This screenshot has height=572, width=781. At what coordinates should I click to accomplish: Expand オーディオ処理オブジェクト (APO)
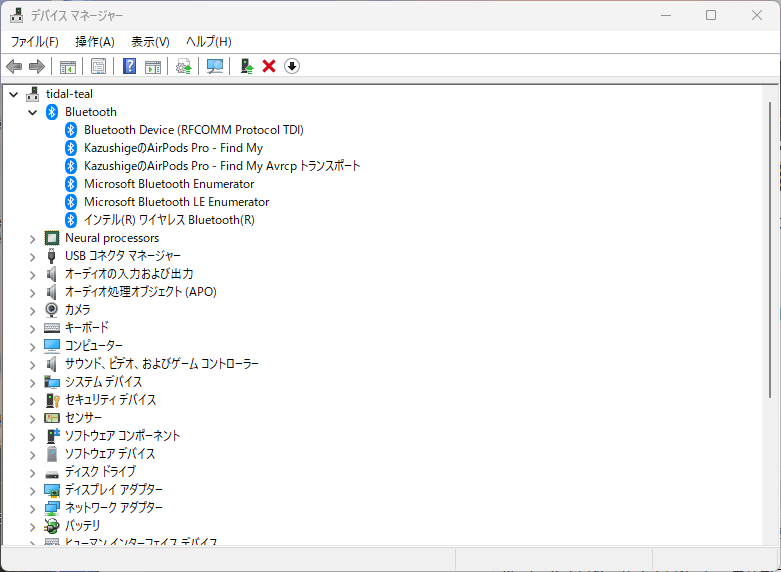coord(33,293)
